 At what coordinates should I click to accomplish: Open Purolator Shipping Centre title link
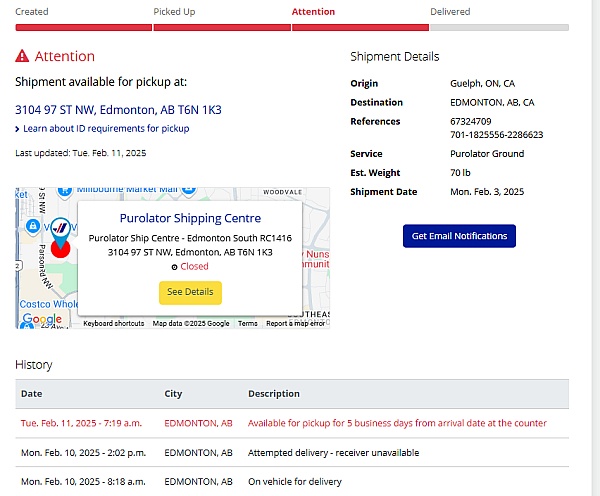pyautogui.click(x=190, y=218)
